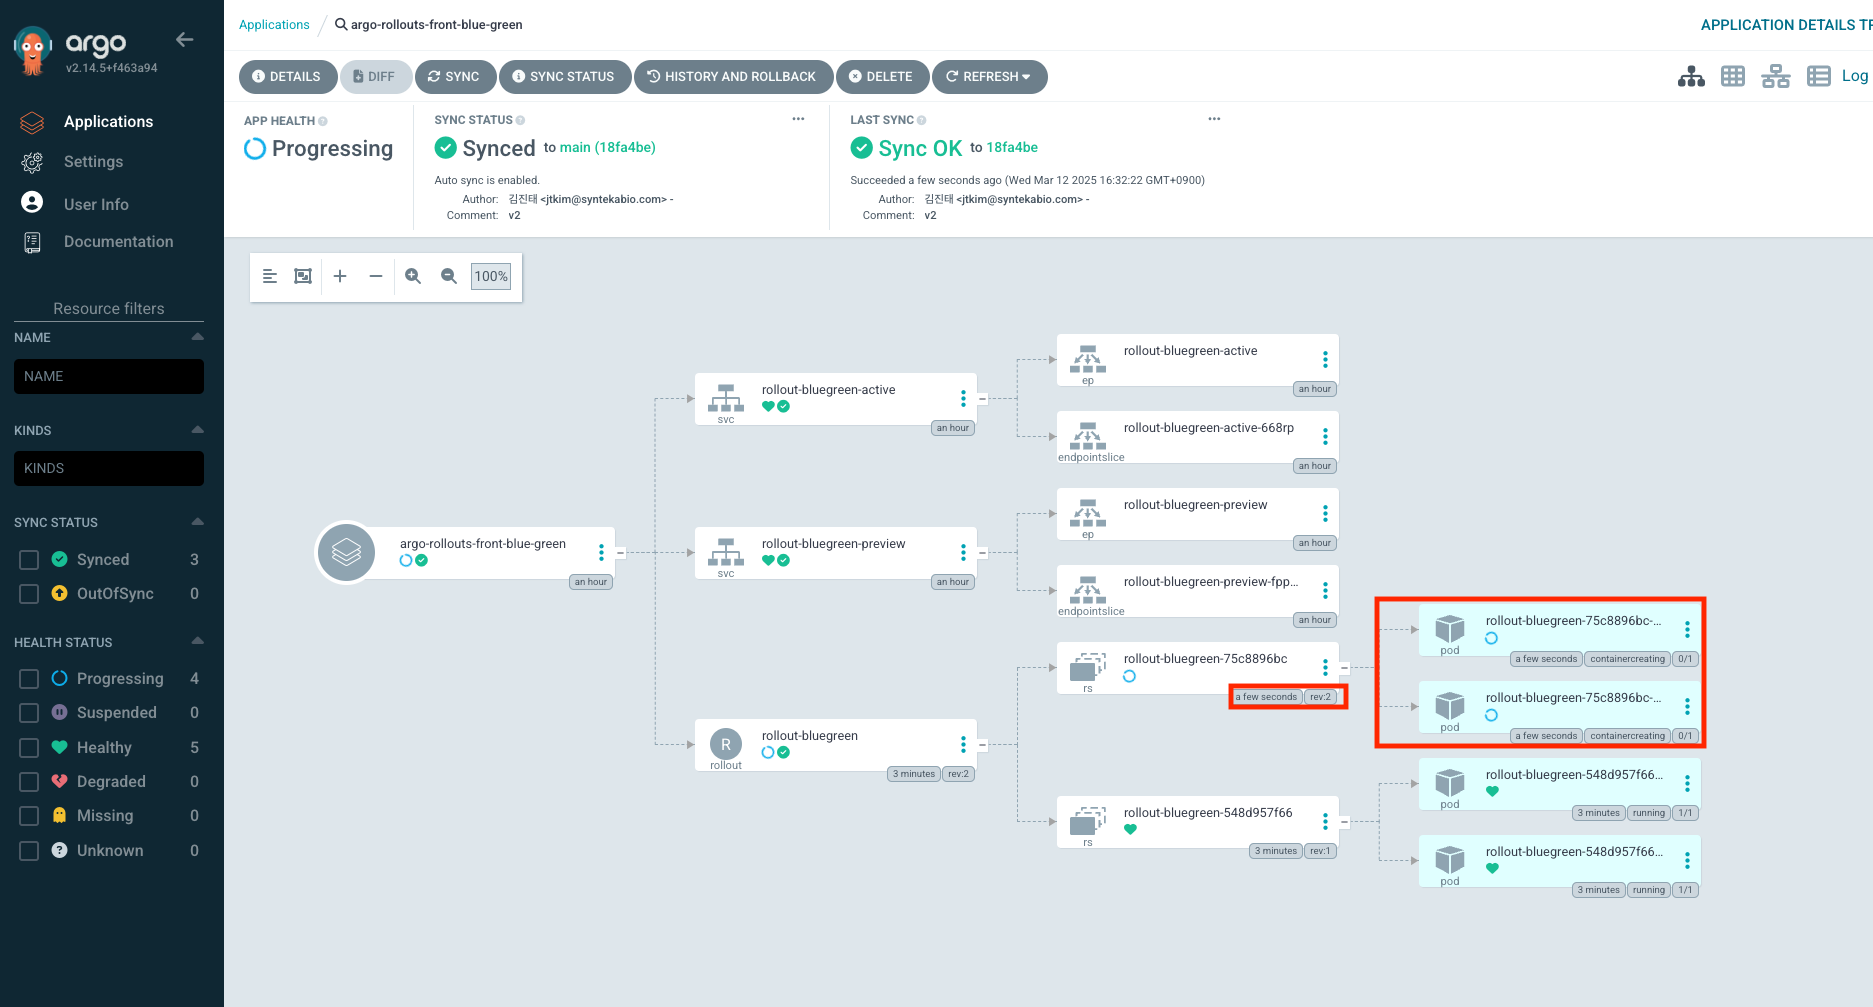Screen dimensions: 1873x1007
Task: Open the User Info avatar icon
Action: click(32, 203)
